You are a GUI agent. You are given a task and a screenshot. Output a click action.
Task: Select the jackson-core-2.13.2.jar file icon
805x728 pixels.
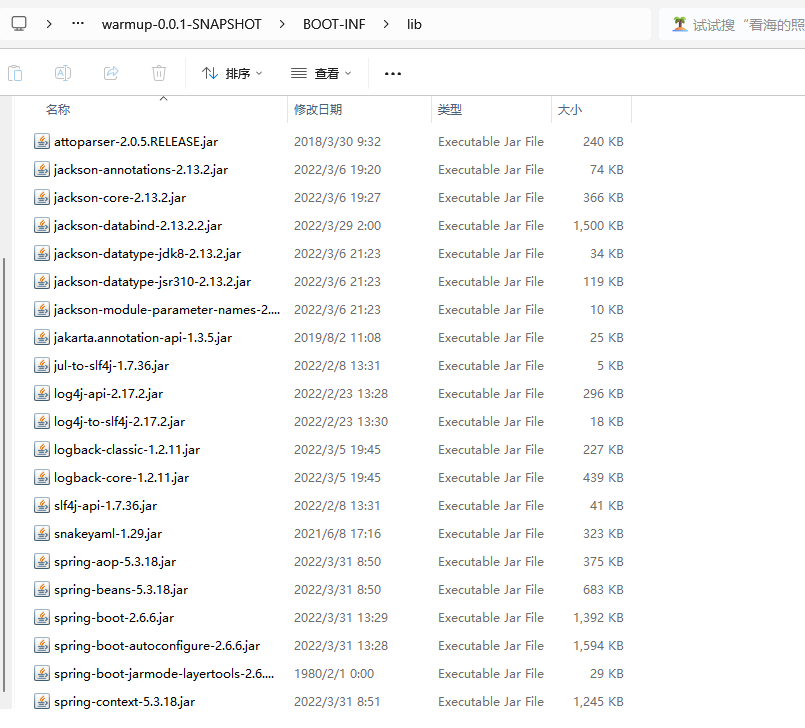click(42, 197)
